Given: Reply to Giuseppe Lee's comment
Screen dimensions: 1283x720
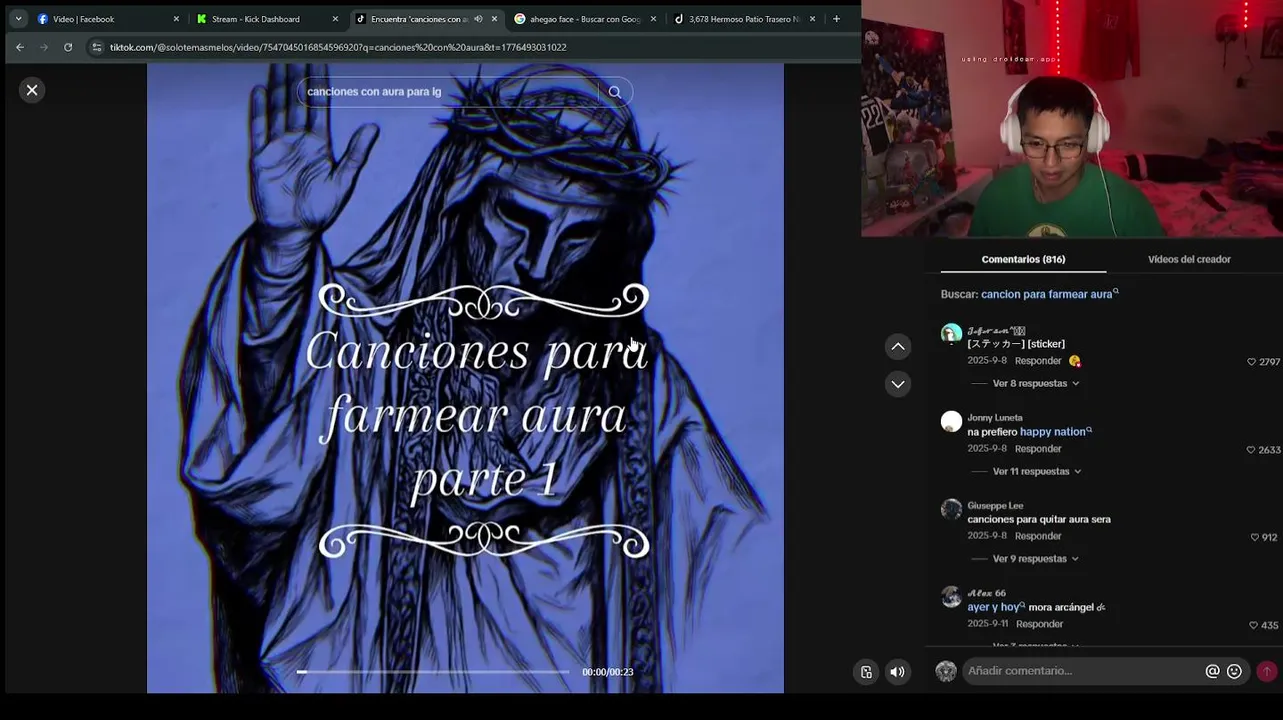Looking at the screenshot, I should [x=1038, y=536].
